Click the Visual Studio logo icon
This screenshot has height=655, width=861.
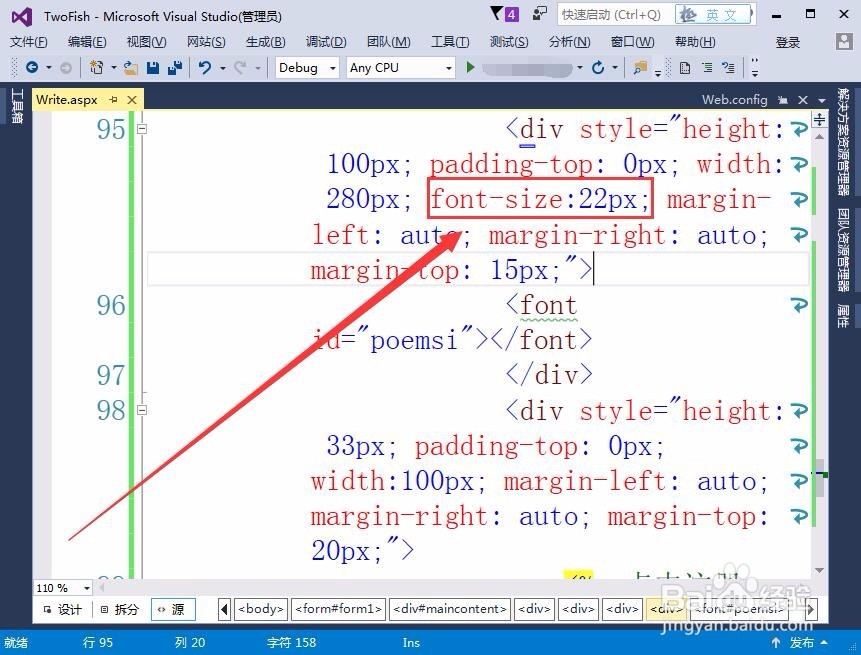(22, 17)
